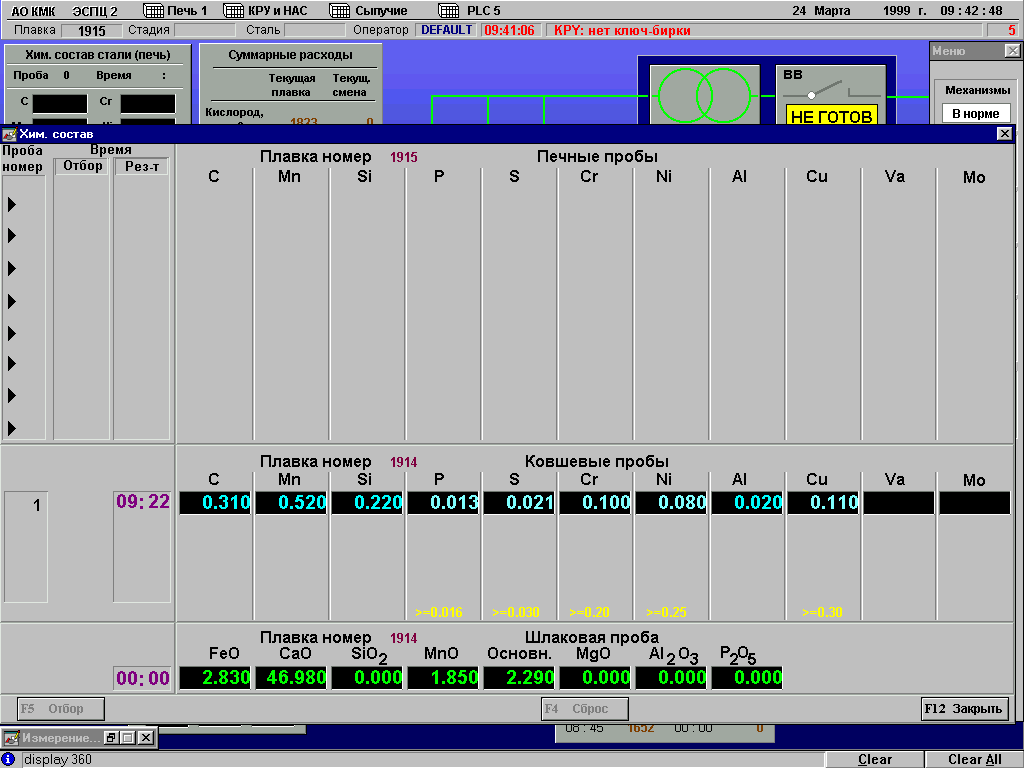Click the Измерение window title icon
Image resolution: width=1024 pixels, height=768 pixels.
11,738
